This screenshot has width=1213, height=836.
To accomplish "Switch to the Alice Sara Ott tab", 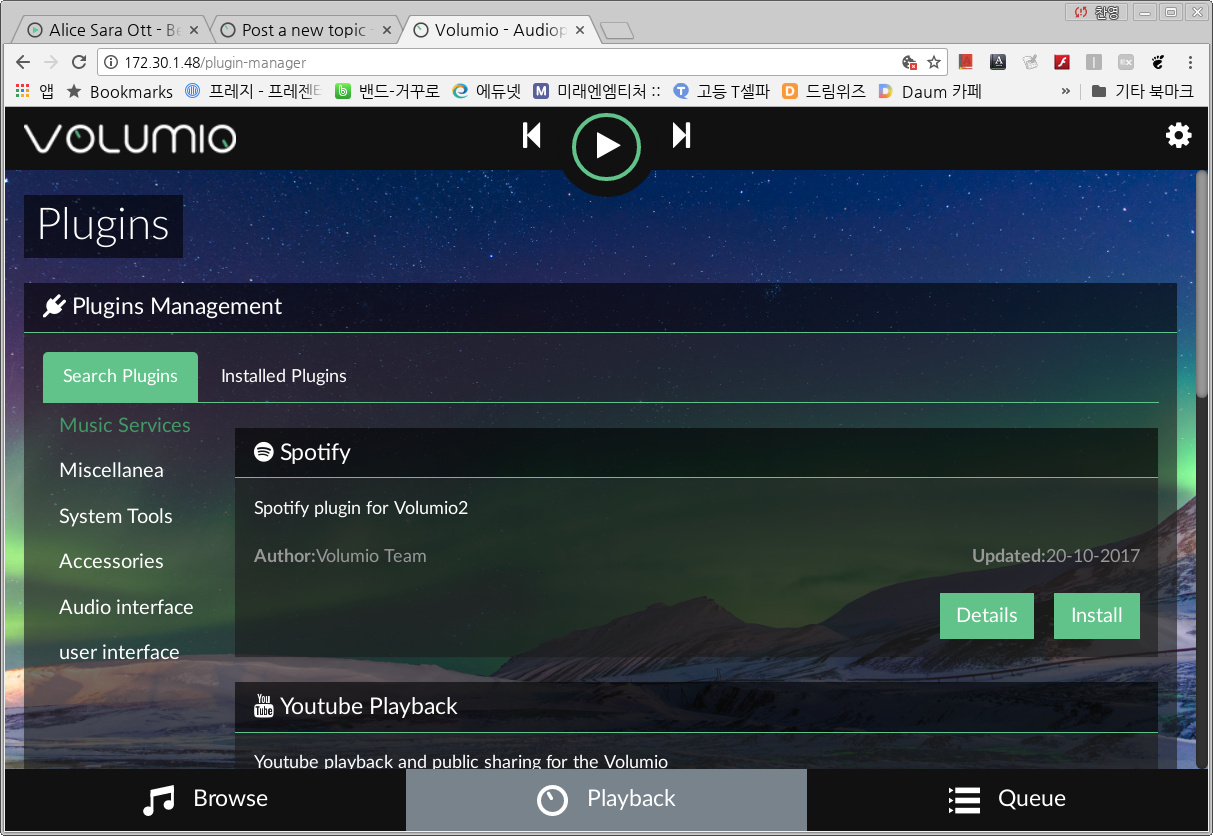I will (112, 30).
